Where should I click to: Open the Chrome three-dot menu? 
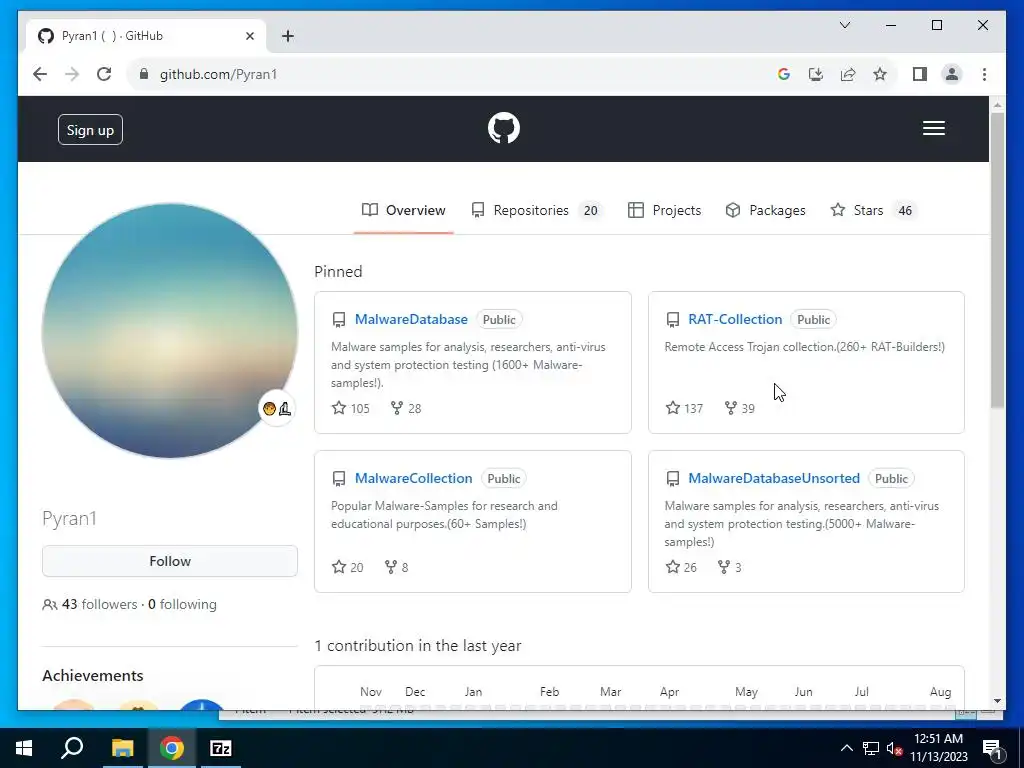(x=984, y=74)
